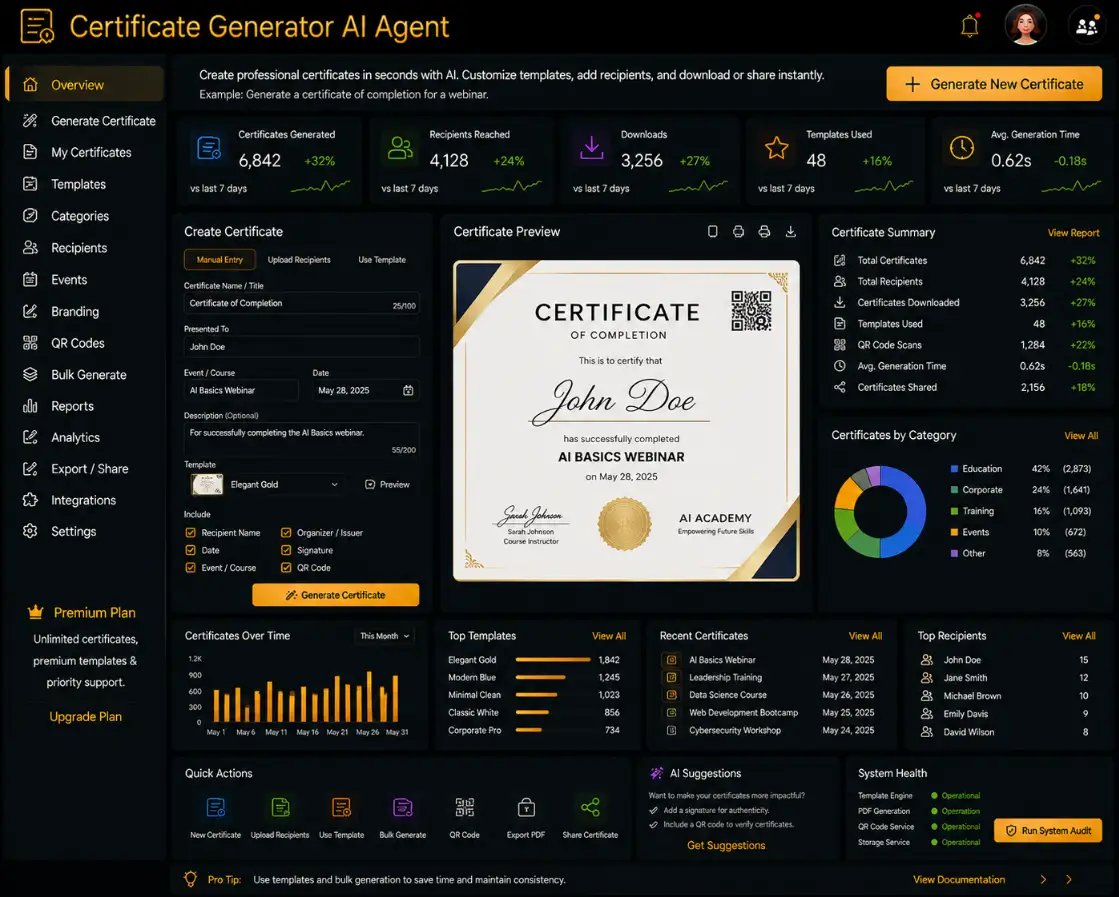Click the Avg. Generation Time clock icon
Image resolution: width=1119 pixels, height=897 pixels.
coord(961,148)
